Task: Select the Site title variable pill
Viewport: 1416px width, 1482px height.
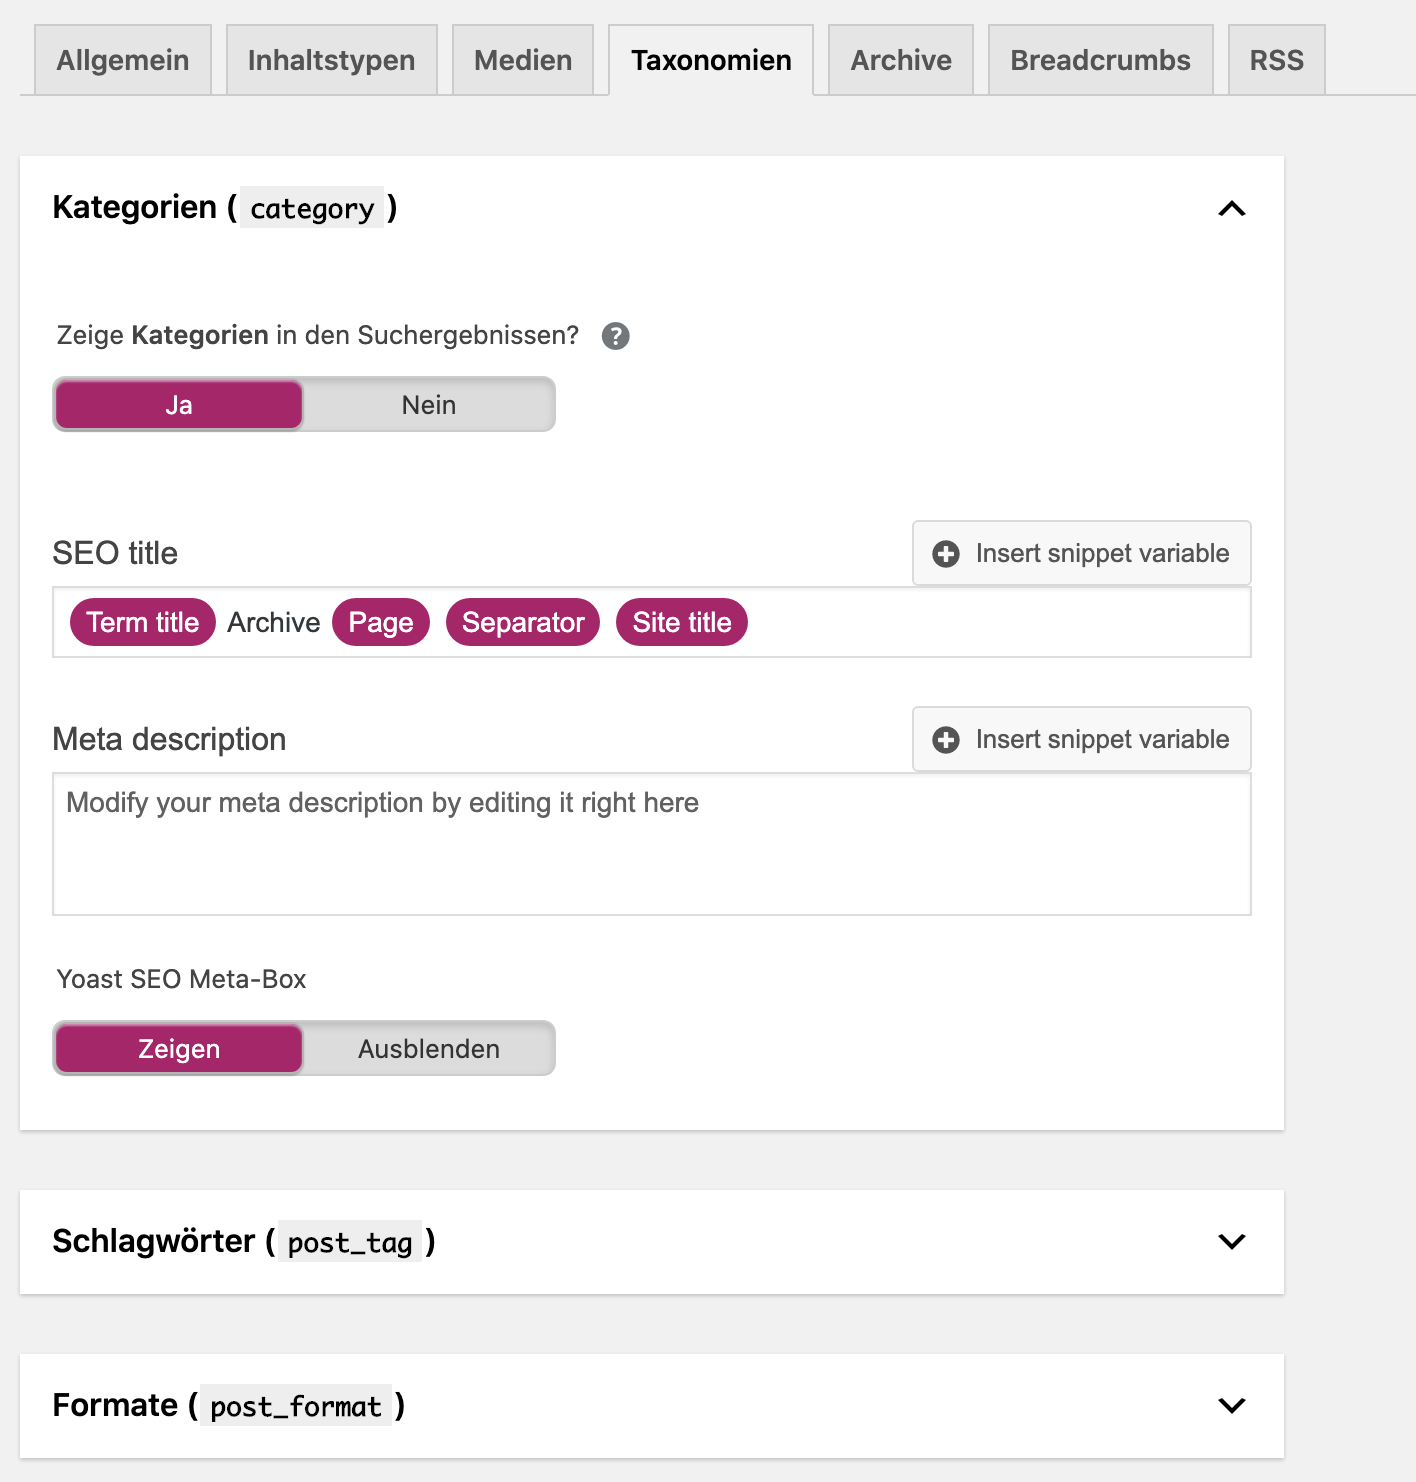Action: pos(682,622)
